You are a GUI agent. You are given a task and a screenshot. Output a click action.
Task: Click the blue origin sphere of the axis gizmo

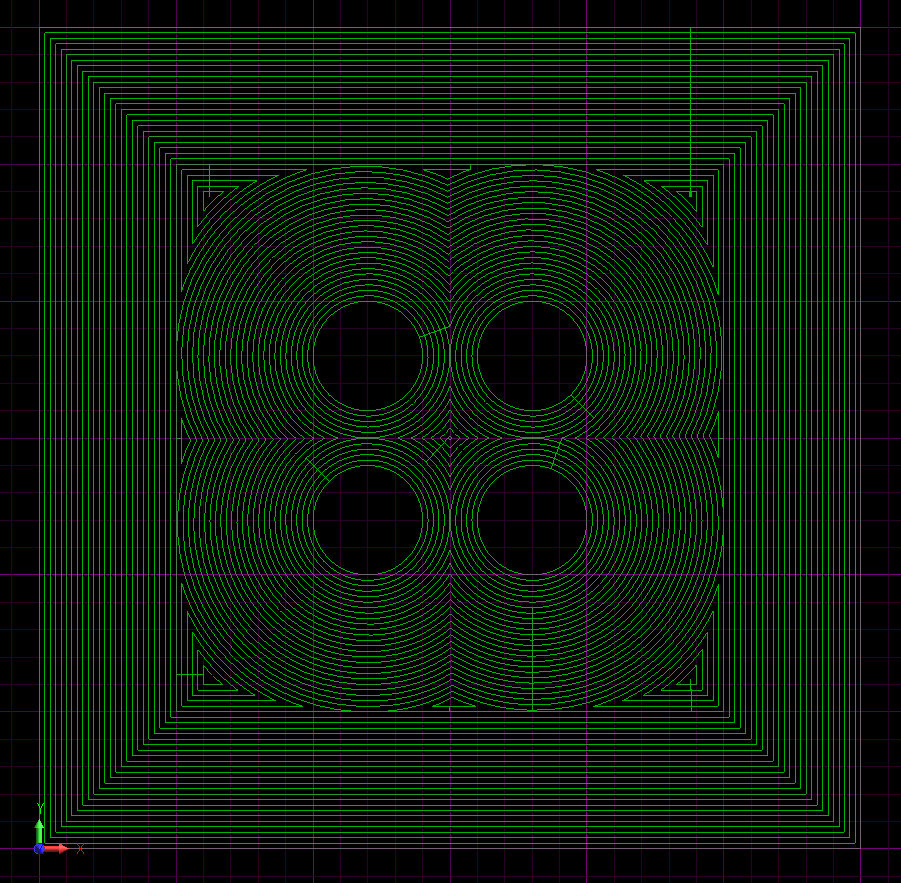click(x=39, y=849)
